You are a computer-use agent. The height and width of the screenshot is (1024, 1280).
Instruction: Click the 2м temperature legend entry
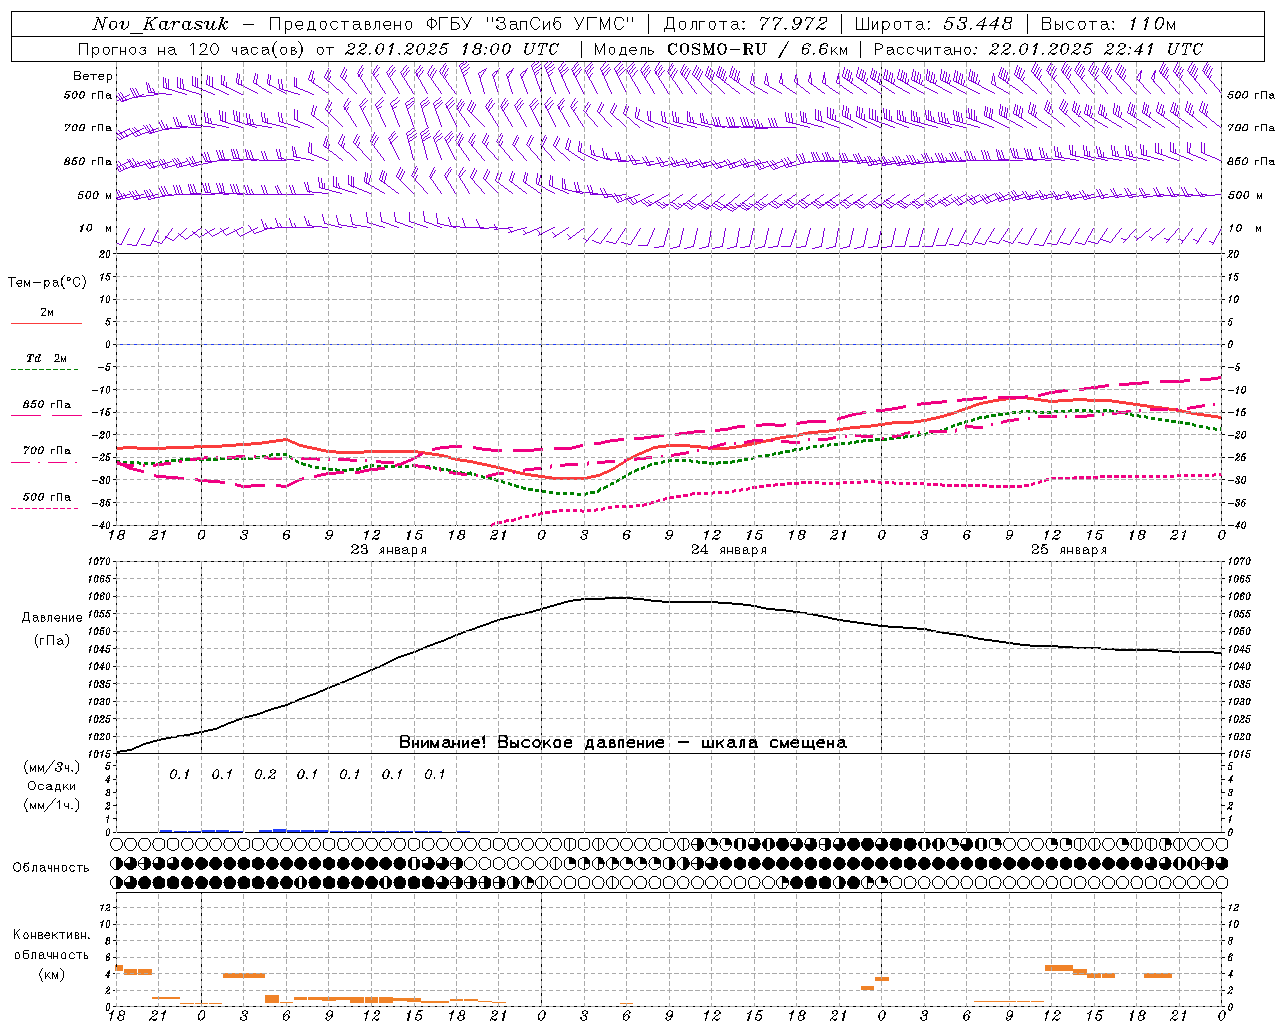(47, 313)
